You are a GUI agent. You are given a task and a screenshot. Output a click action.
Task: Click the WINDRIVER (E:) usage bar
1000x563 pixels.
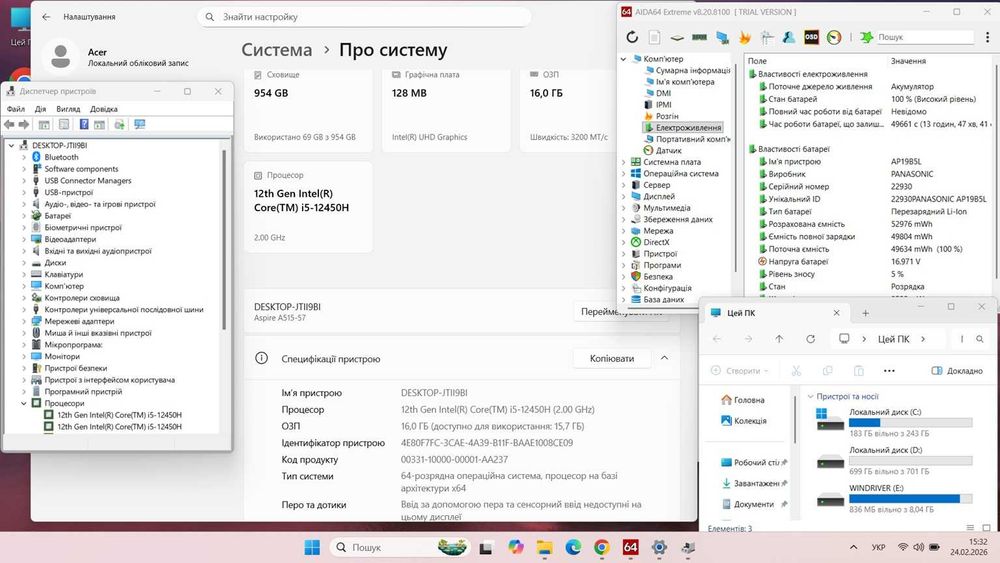tap(911, 499)
